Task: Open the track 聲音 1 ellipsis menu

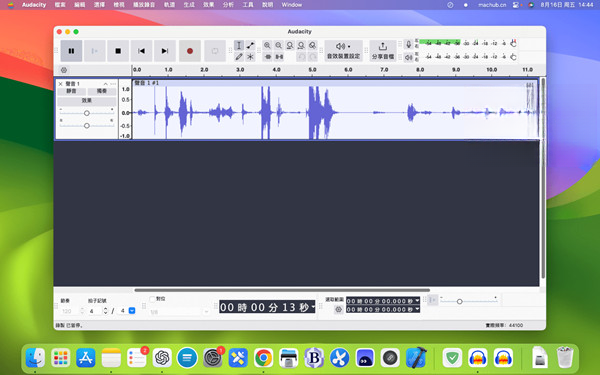Action: pos(113,84)
